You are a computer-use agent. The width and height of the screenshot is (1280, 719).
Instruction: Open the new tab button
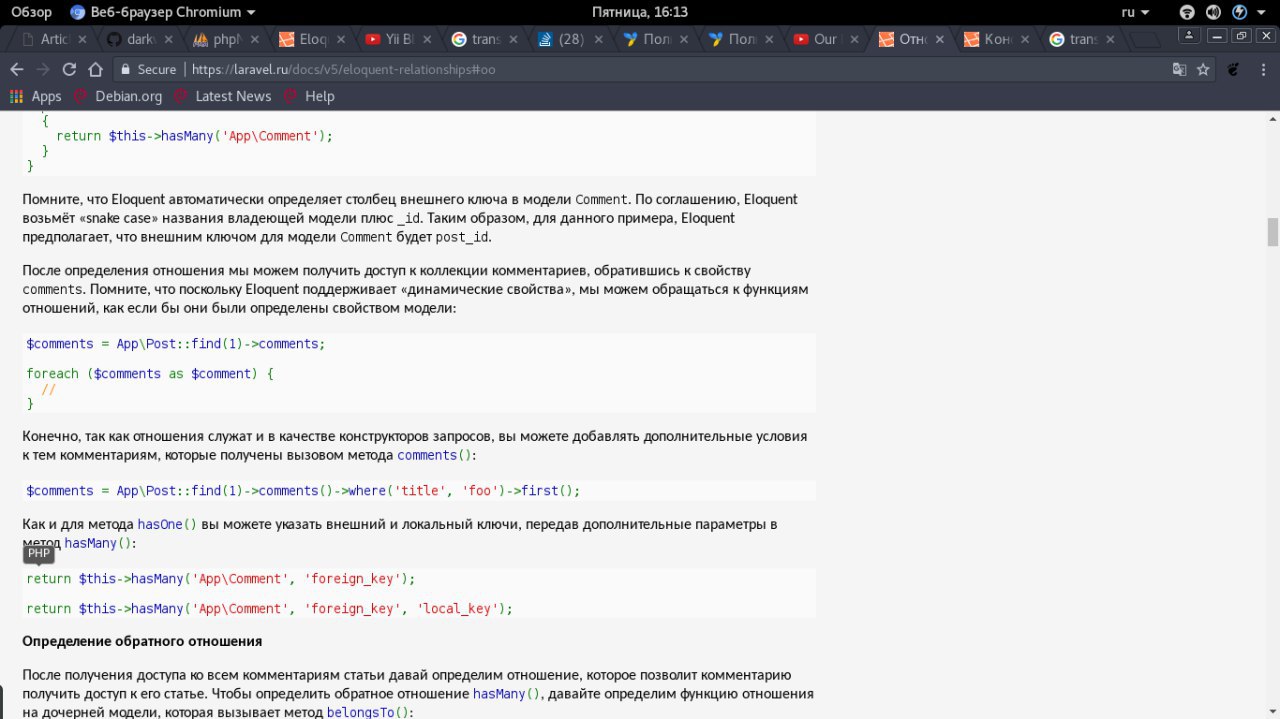pos(1145,40)
